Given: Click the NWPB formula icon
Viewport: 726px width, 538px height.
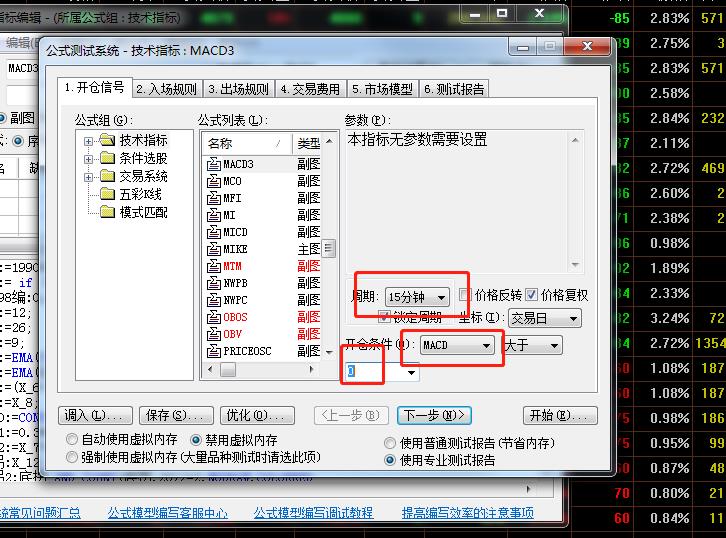Looking at the screenshot, I should [x=213, y=283].
